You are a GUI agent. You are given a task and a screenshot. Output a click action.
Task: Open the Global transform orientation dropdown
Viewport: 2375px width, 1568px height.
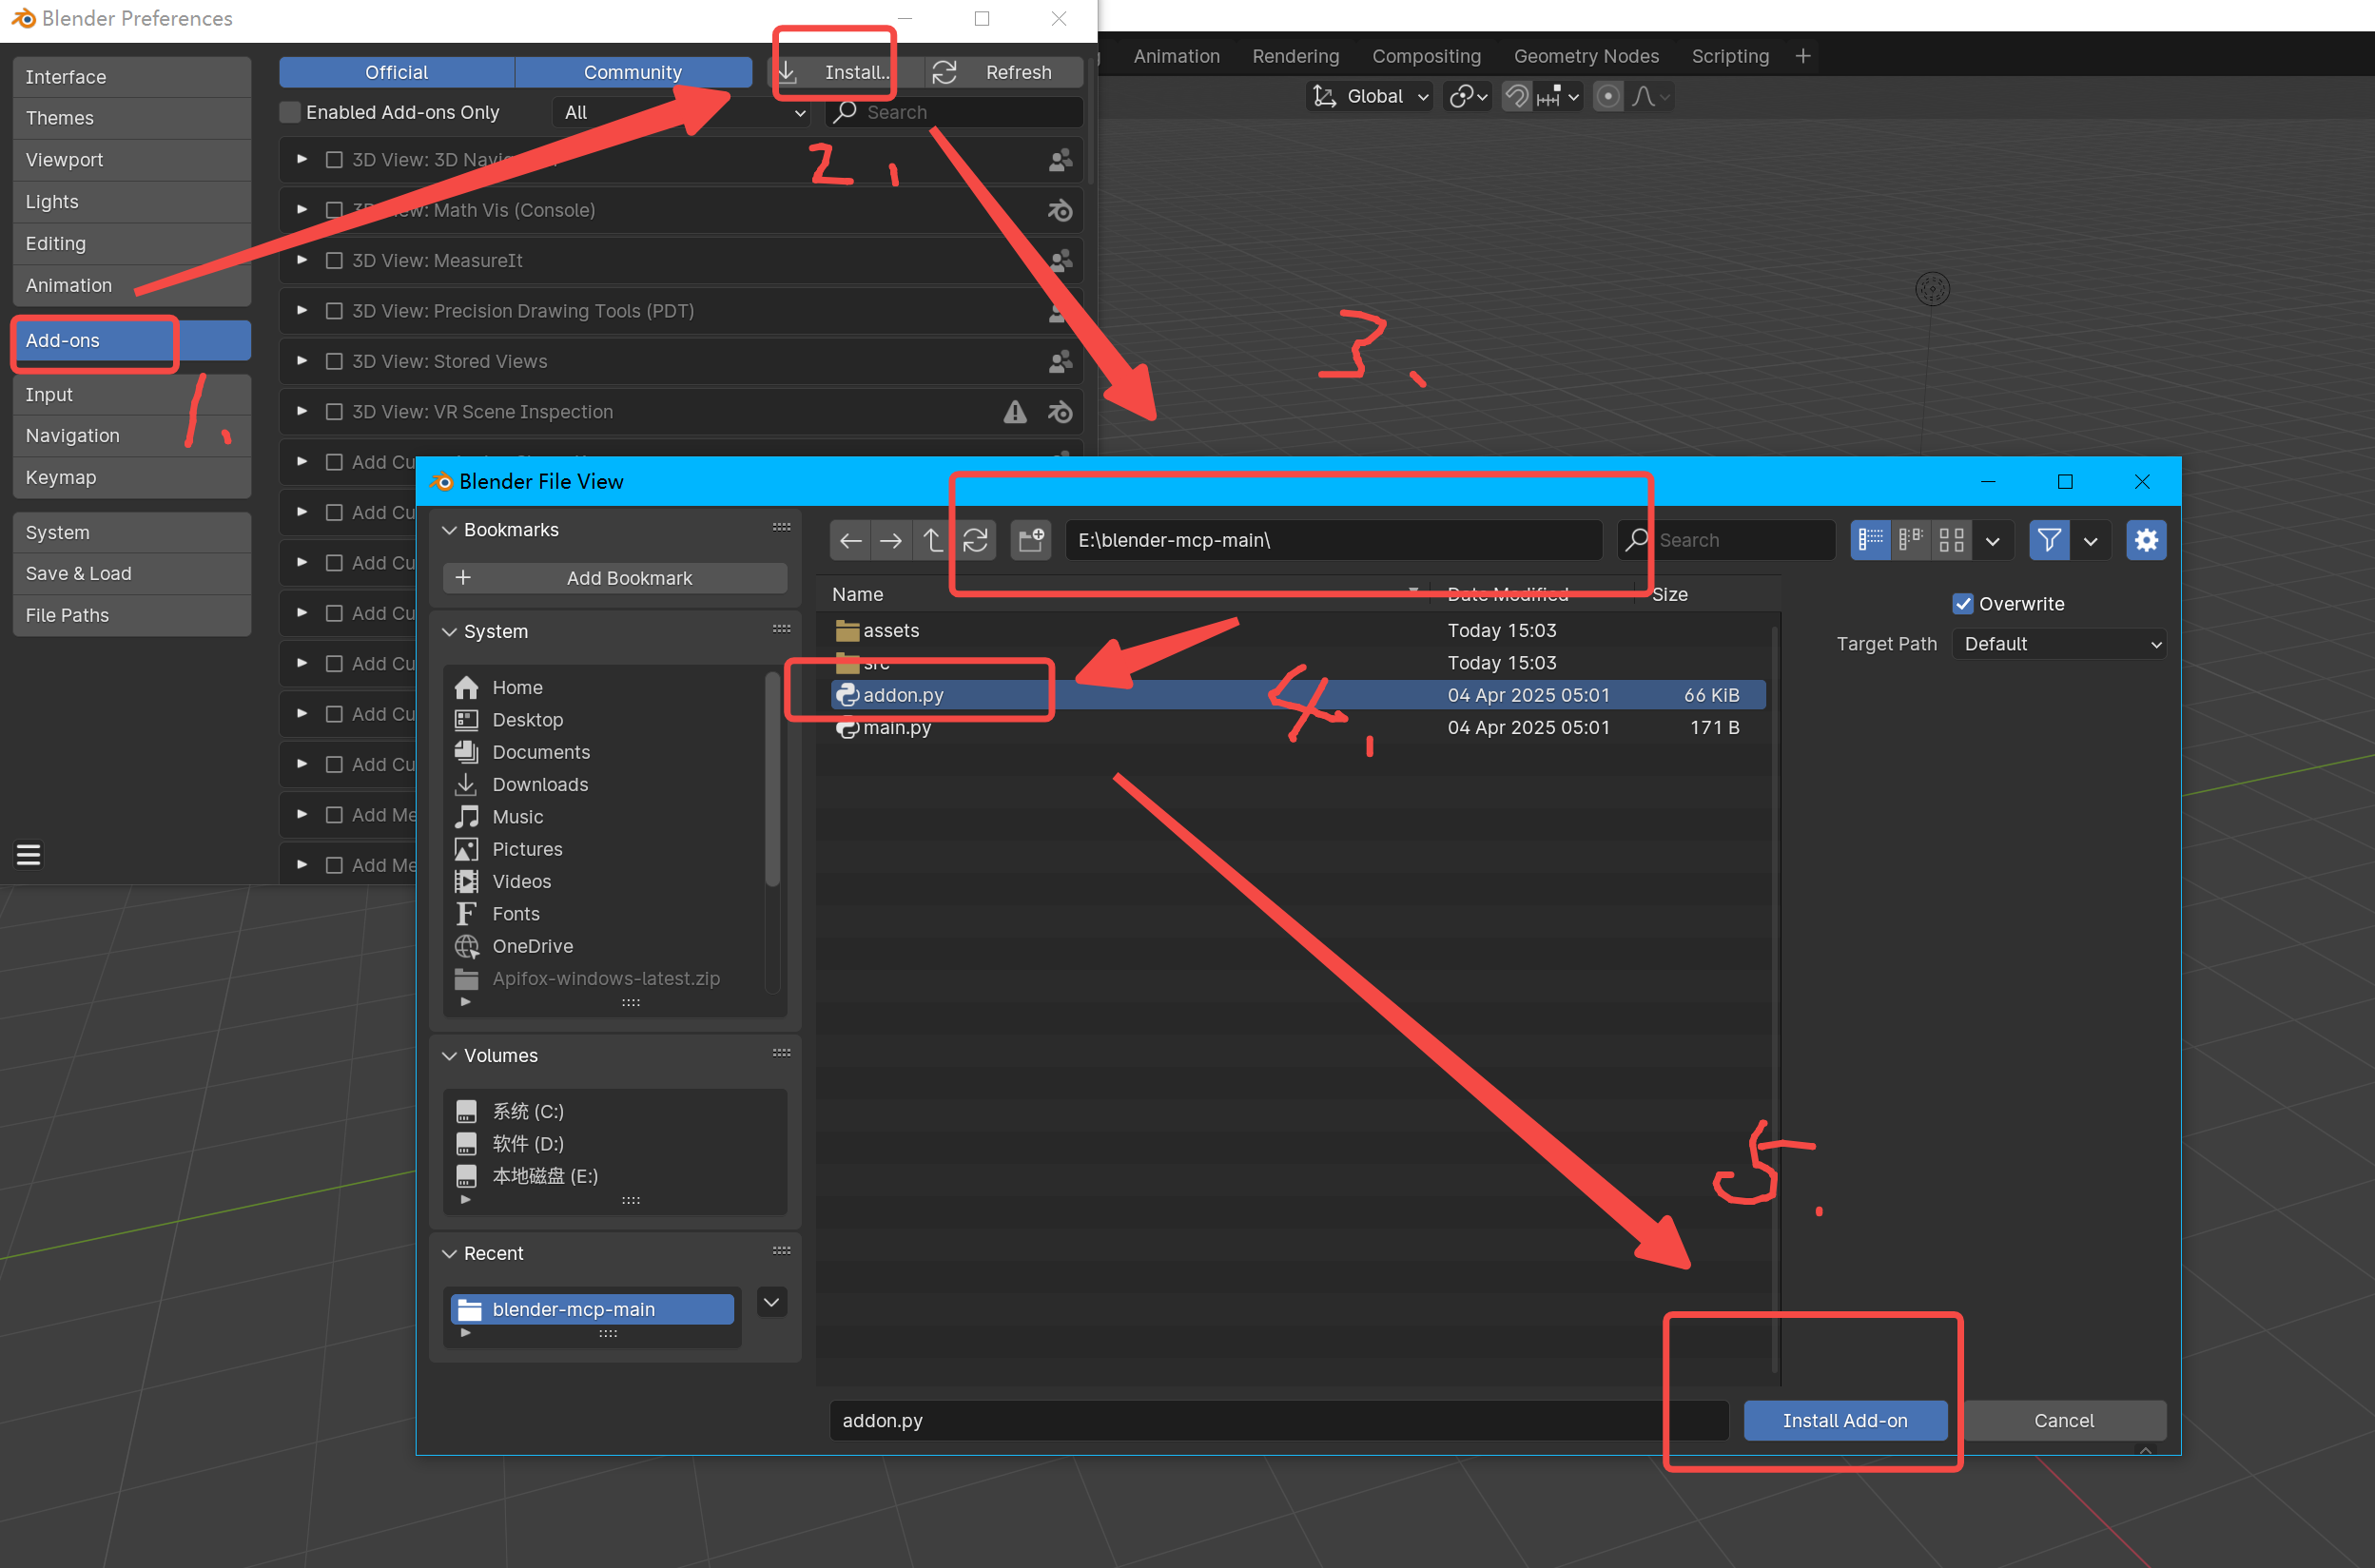point(1372,97)
